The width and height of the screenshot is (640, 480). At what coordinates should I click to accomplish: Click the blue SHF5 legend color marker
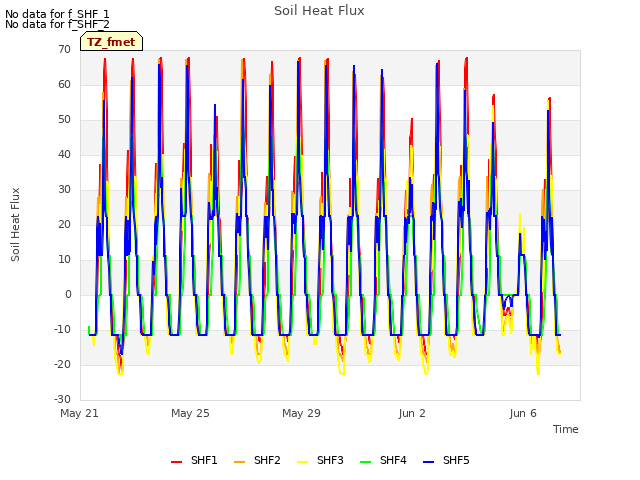pyautogui.click(x=429, y=462)
